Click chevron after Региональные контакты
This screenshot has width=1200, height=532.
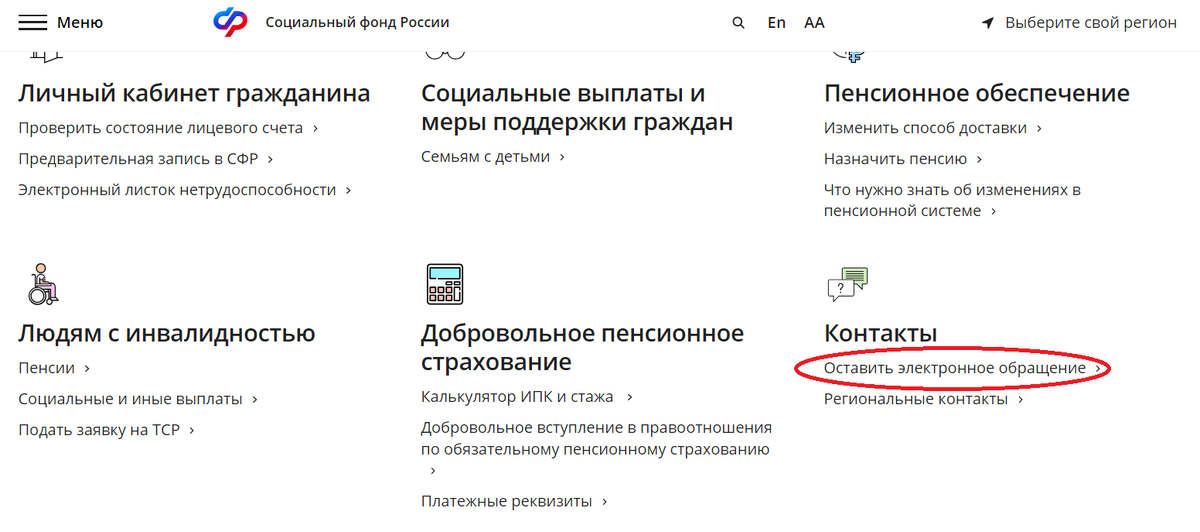click(x=1020, y=400)
